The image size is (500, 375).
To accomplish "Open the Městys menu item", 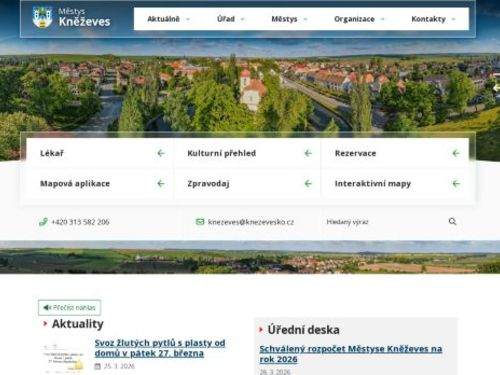I will click(284, 19).
